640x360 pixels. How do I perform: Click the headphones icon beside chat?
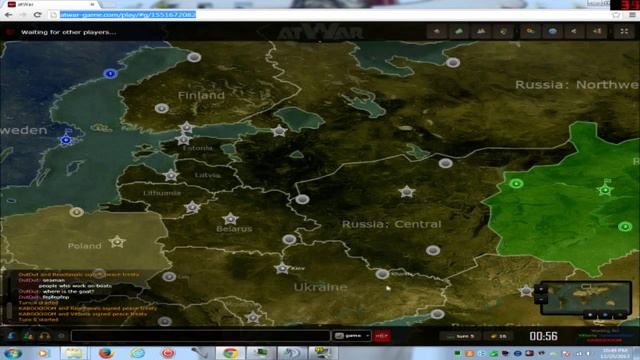coord(45,336)
